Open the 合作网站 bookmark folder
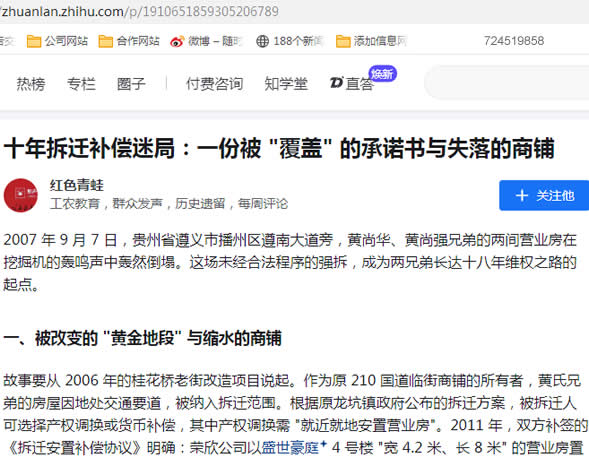This screenshot has width=589, height=458. (x=129, y=41)
